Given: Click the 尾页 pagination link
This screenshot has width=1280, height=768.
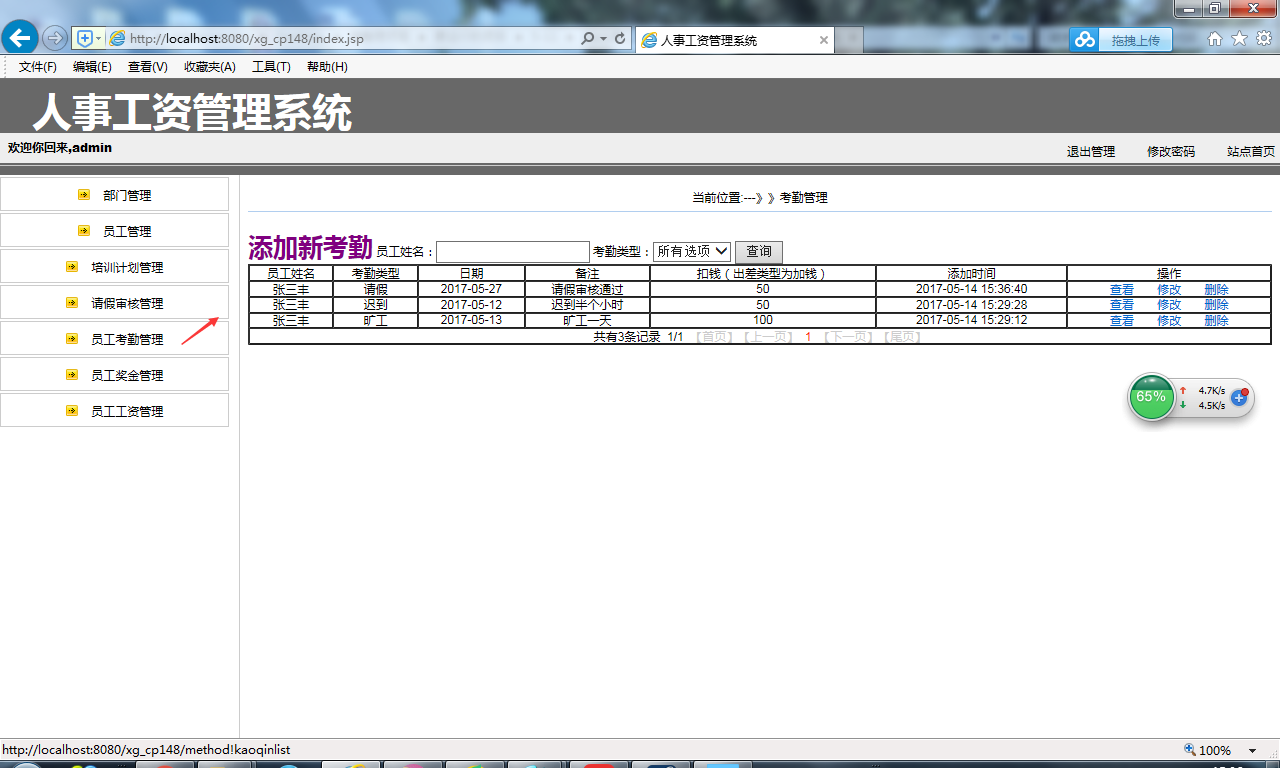Looking at the screenshot, I should tap(902, 337).
